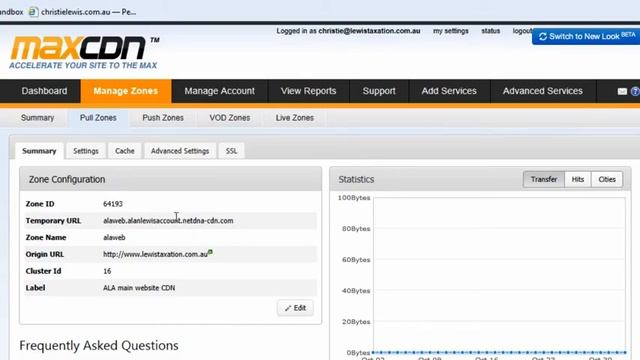Click the Zone Configuration panel header
Screen dimensions: 640x360
click(x=171, y=179)
